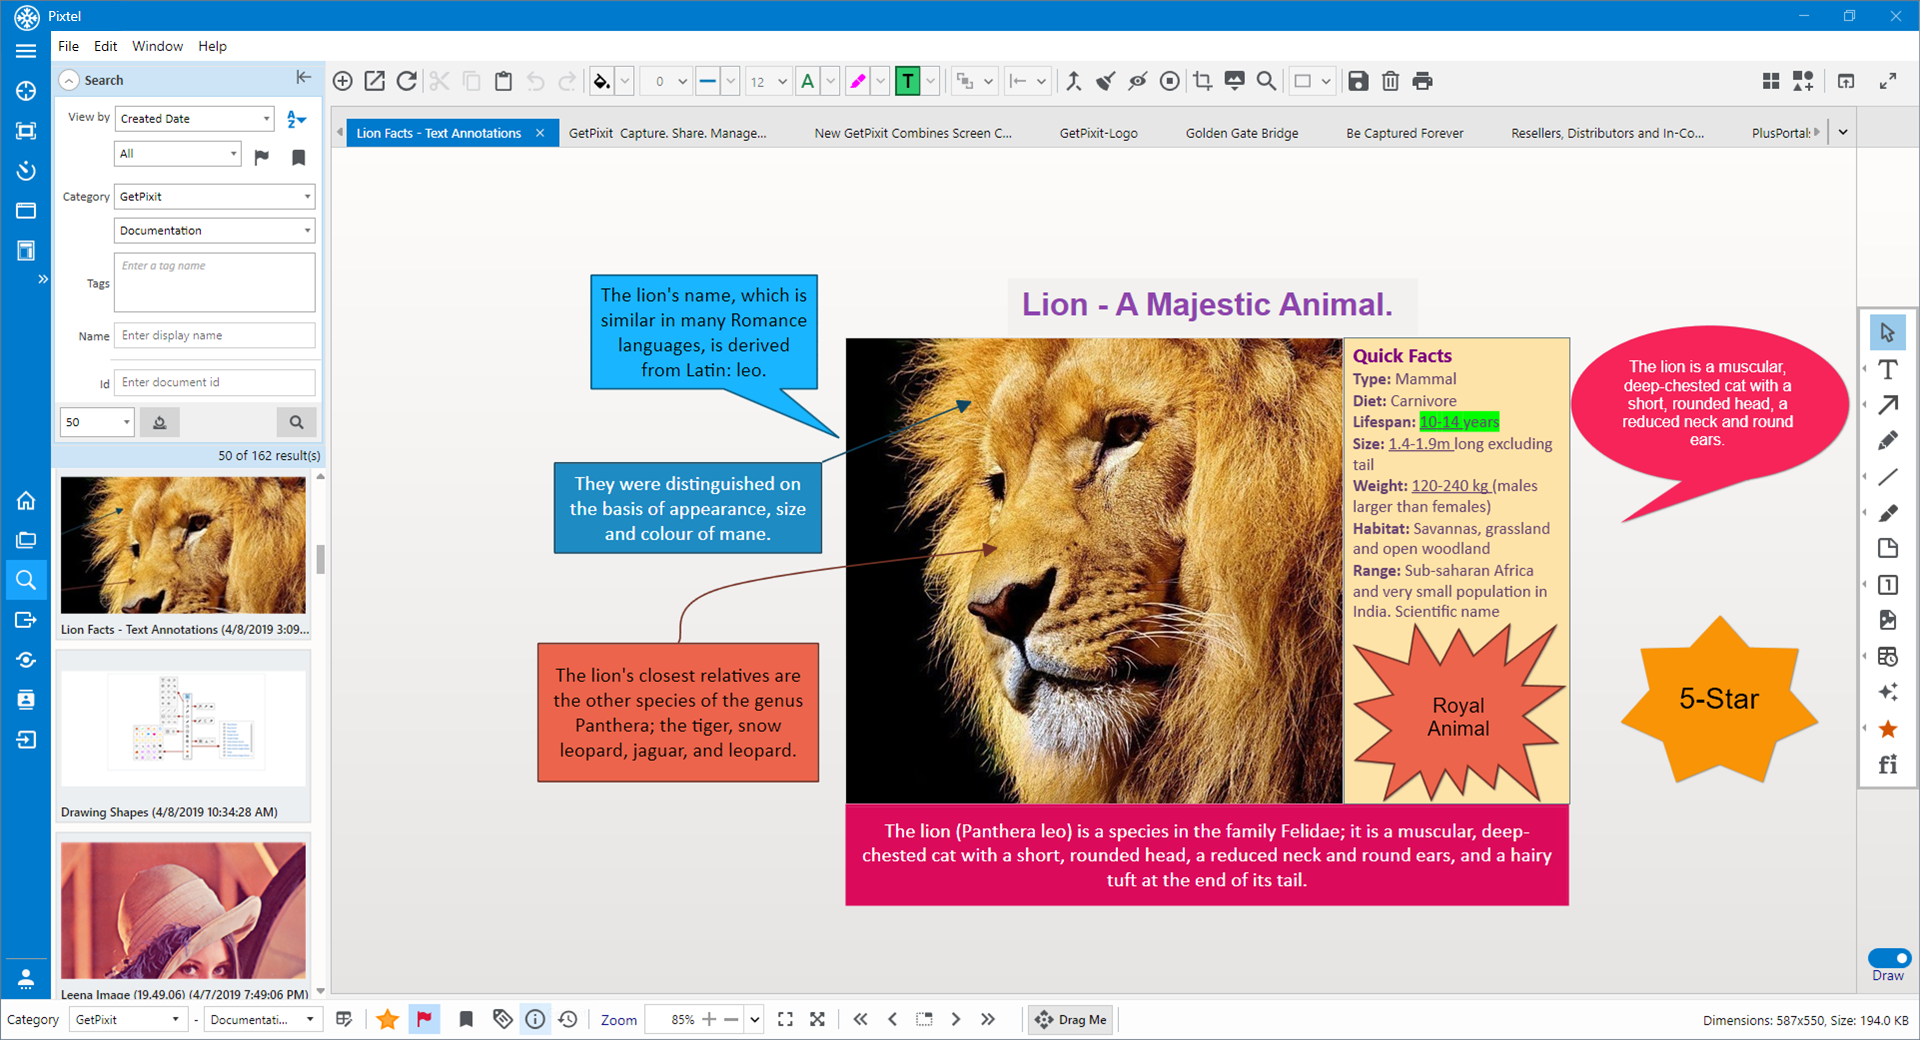The width and height of the screenshot is (1920, 1040).
Task: Click the Paste clipboard icon
Action: pos(503,81)
